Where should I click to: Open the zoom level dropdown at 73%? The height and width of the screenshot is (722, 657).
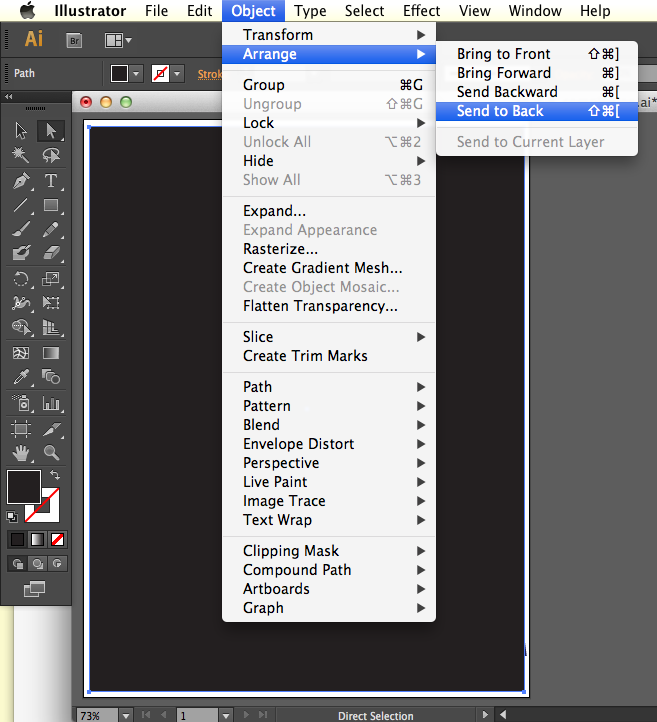click(125, 715)
